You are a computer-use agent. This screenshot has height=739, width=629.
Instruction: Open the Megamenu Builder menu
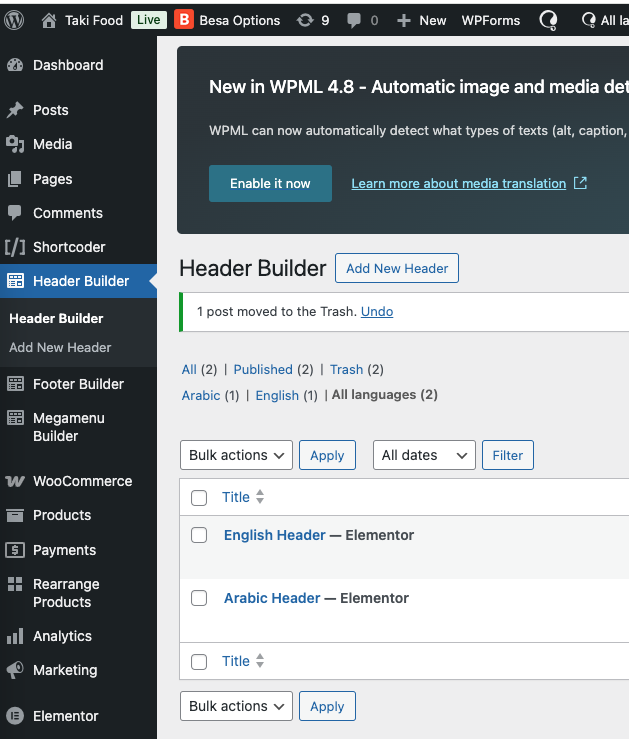(69, 427)
